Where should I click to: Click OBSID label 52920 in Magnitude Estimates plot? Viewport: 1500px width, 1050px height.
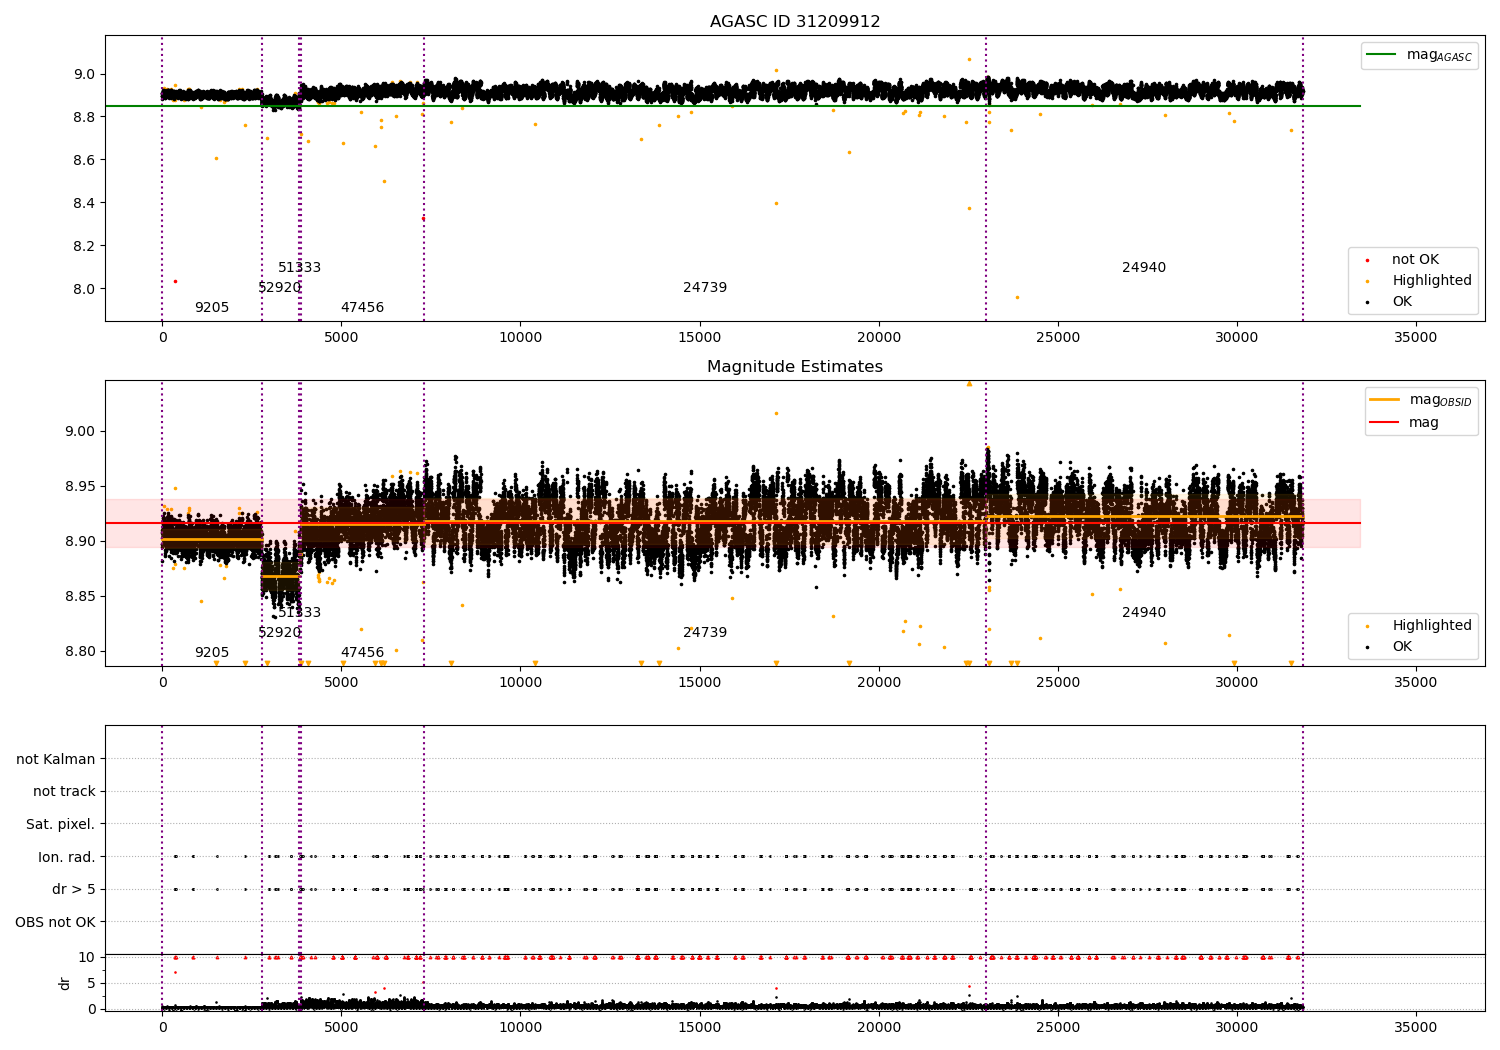point(280,632)
